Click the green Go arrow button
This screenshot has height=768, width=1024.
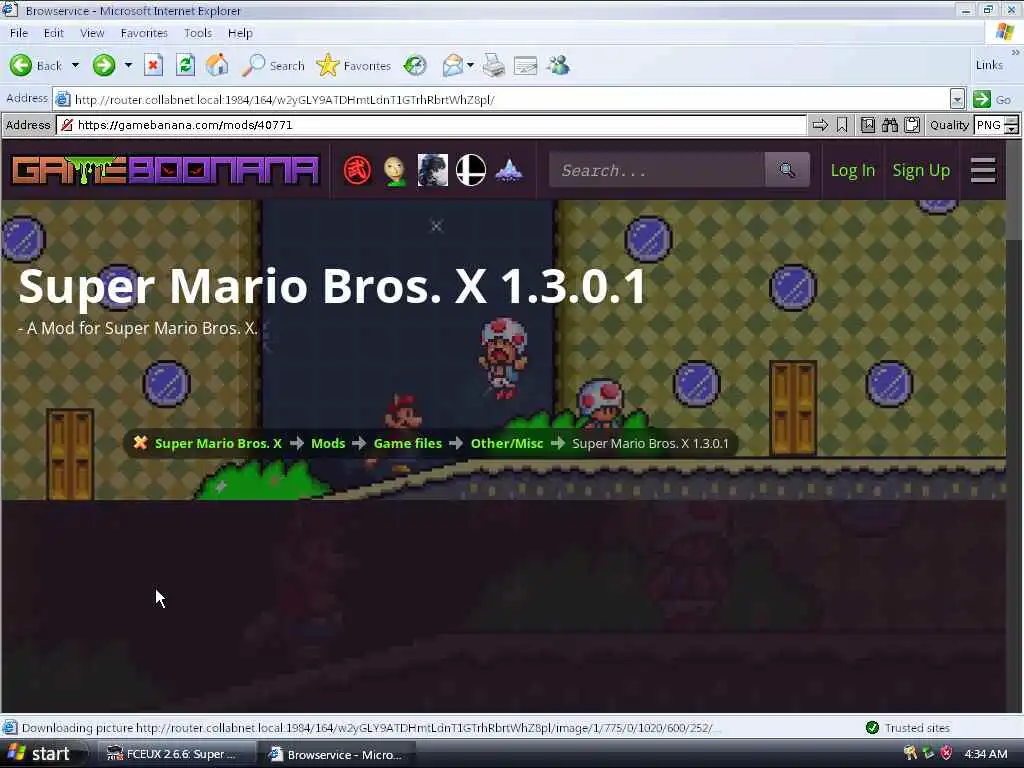point(982,99)
